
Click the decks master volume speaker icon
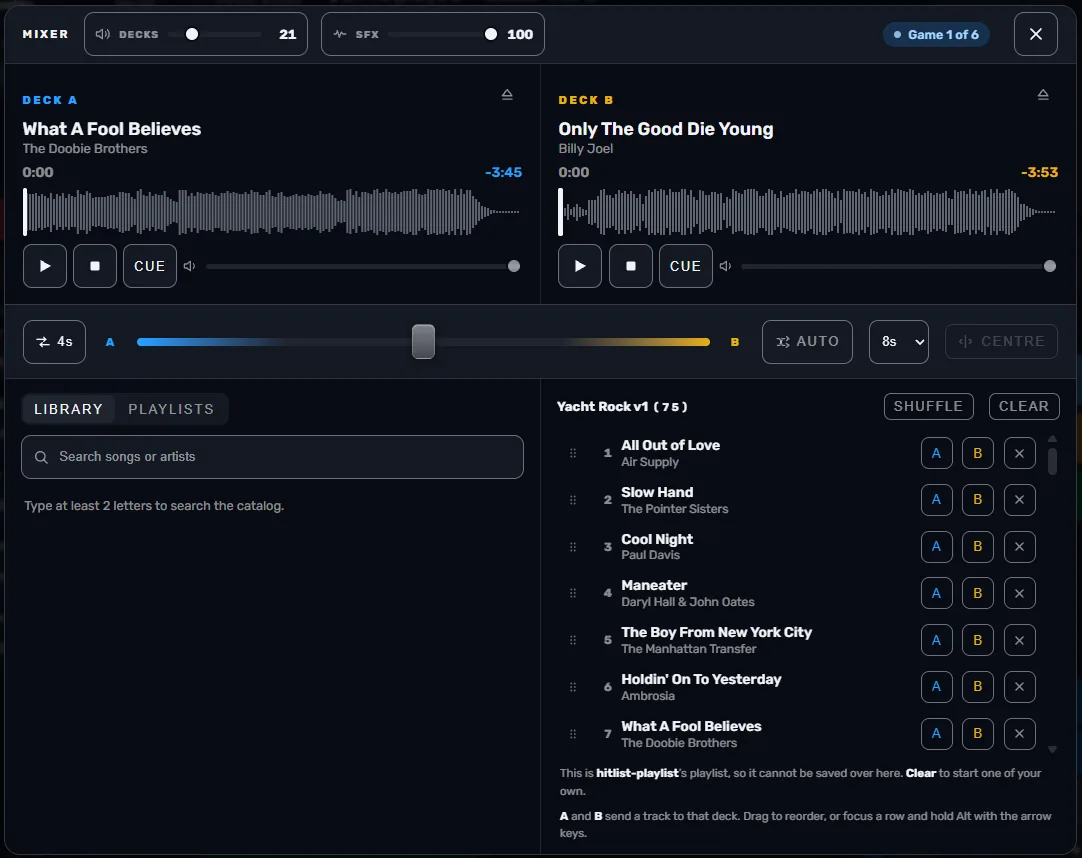pos(103,34)
